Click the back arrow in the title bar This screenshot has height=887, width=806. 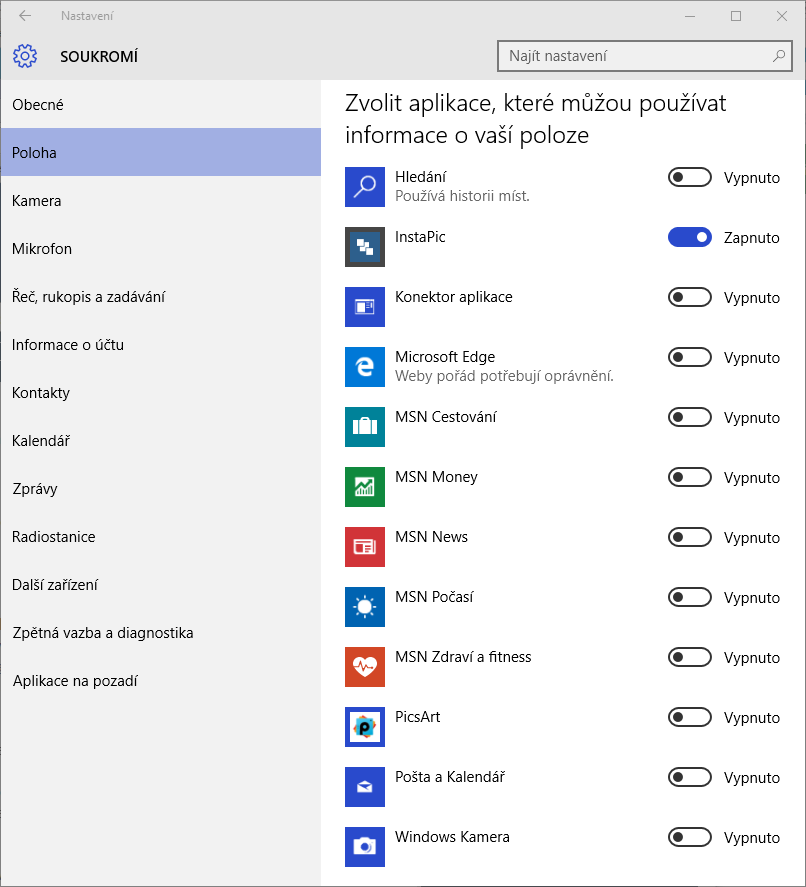(x=25, y=16)
